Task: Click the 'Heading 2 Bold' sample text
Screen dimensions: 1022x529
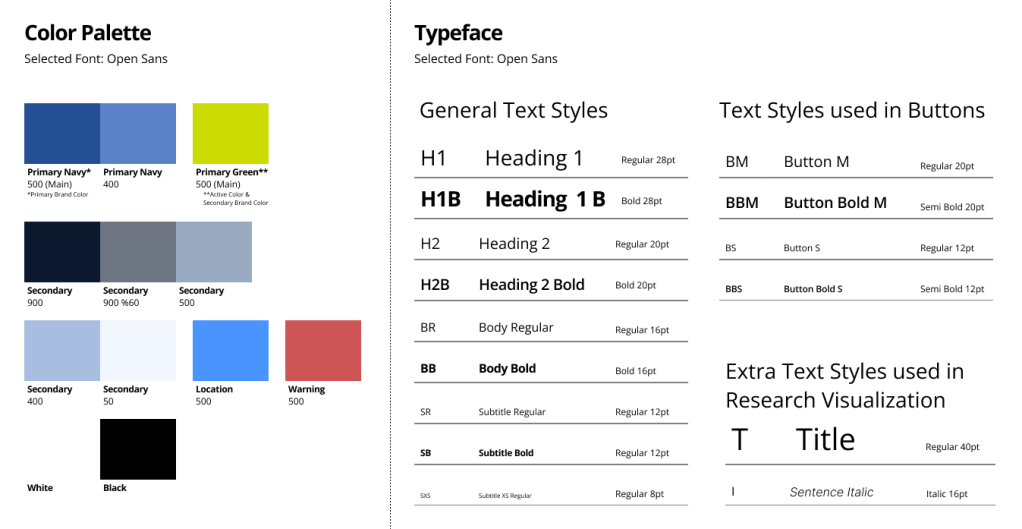Action: (x=531, y=285)
